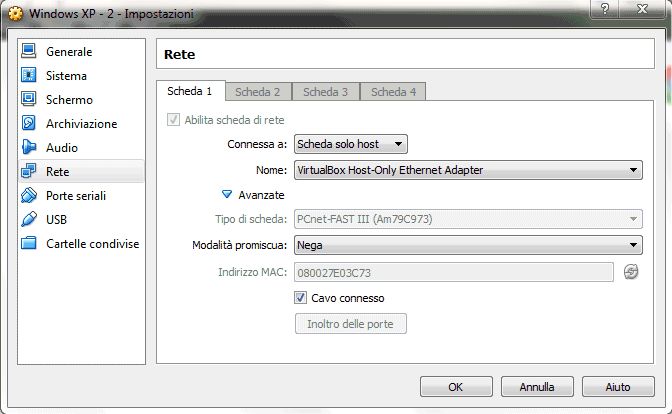Open the Archiviazione settings section
672x414 pixels.
click(81, 123)
